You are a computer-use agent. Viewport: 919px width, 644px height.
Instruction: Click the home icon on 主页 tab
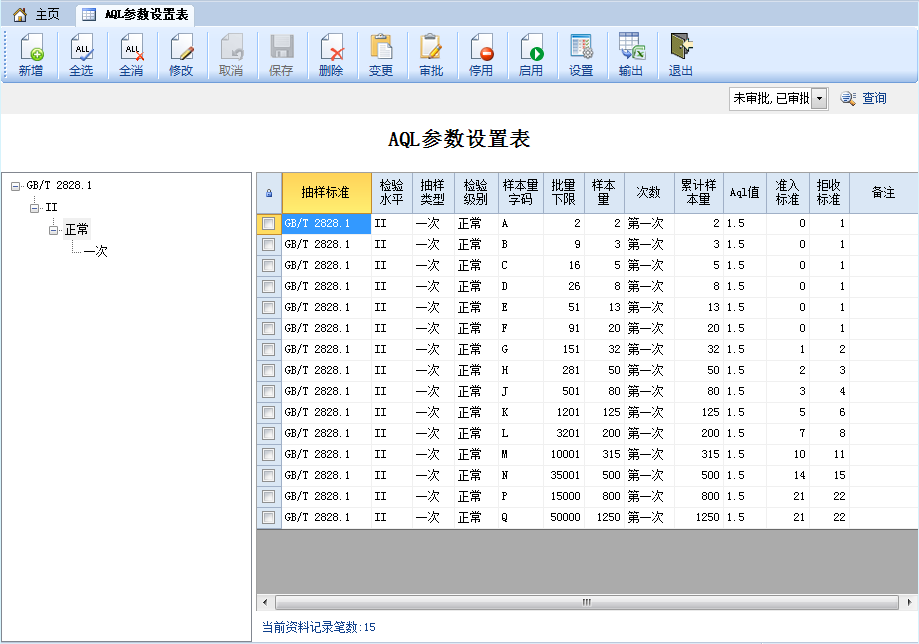tap(20, 15)
